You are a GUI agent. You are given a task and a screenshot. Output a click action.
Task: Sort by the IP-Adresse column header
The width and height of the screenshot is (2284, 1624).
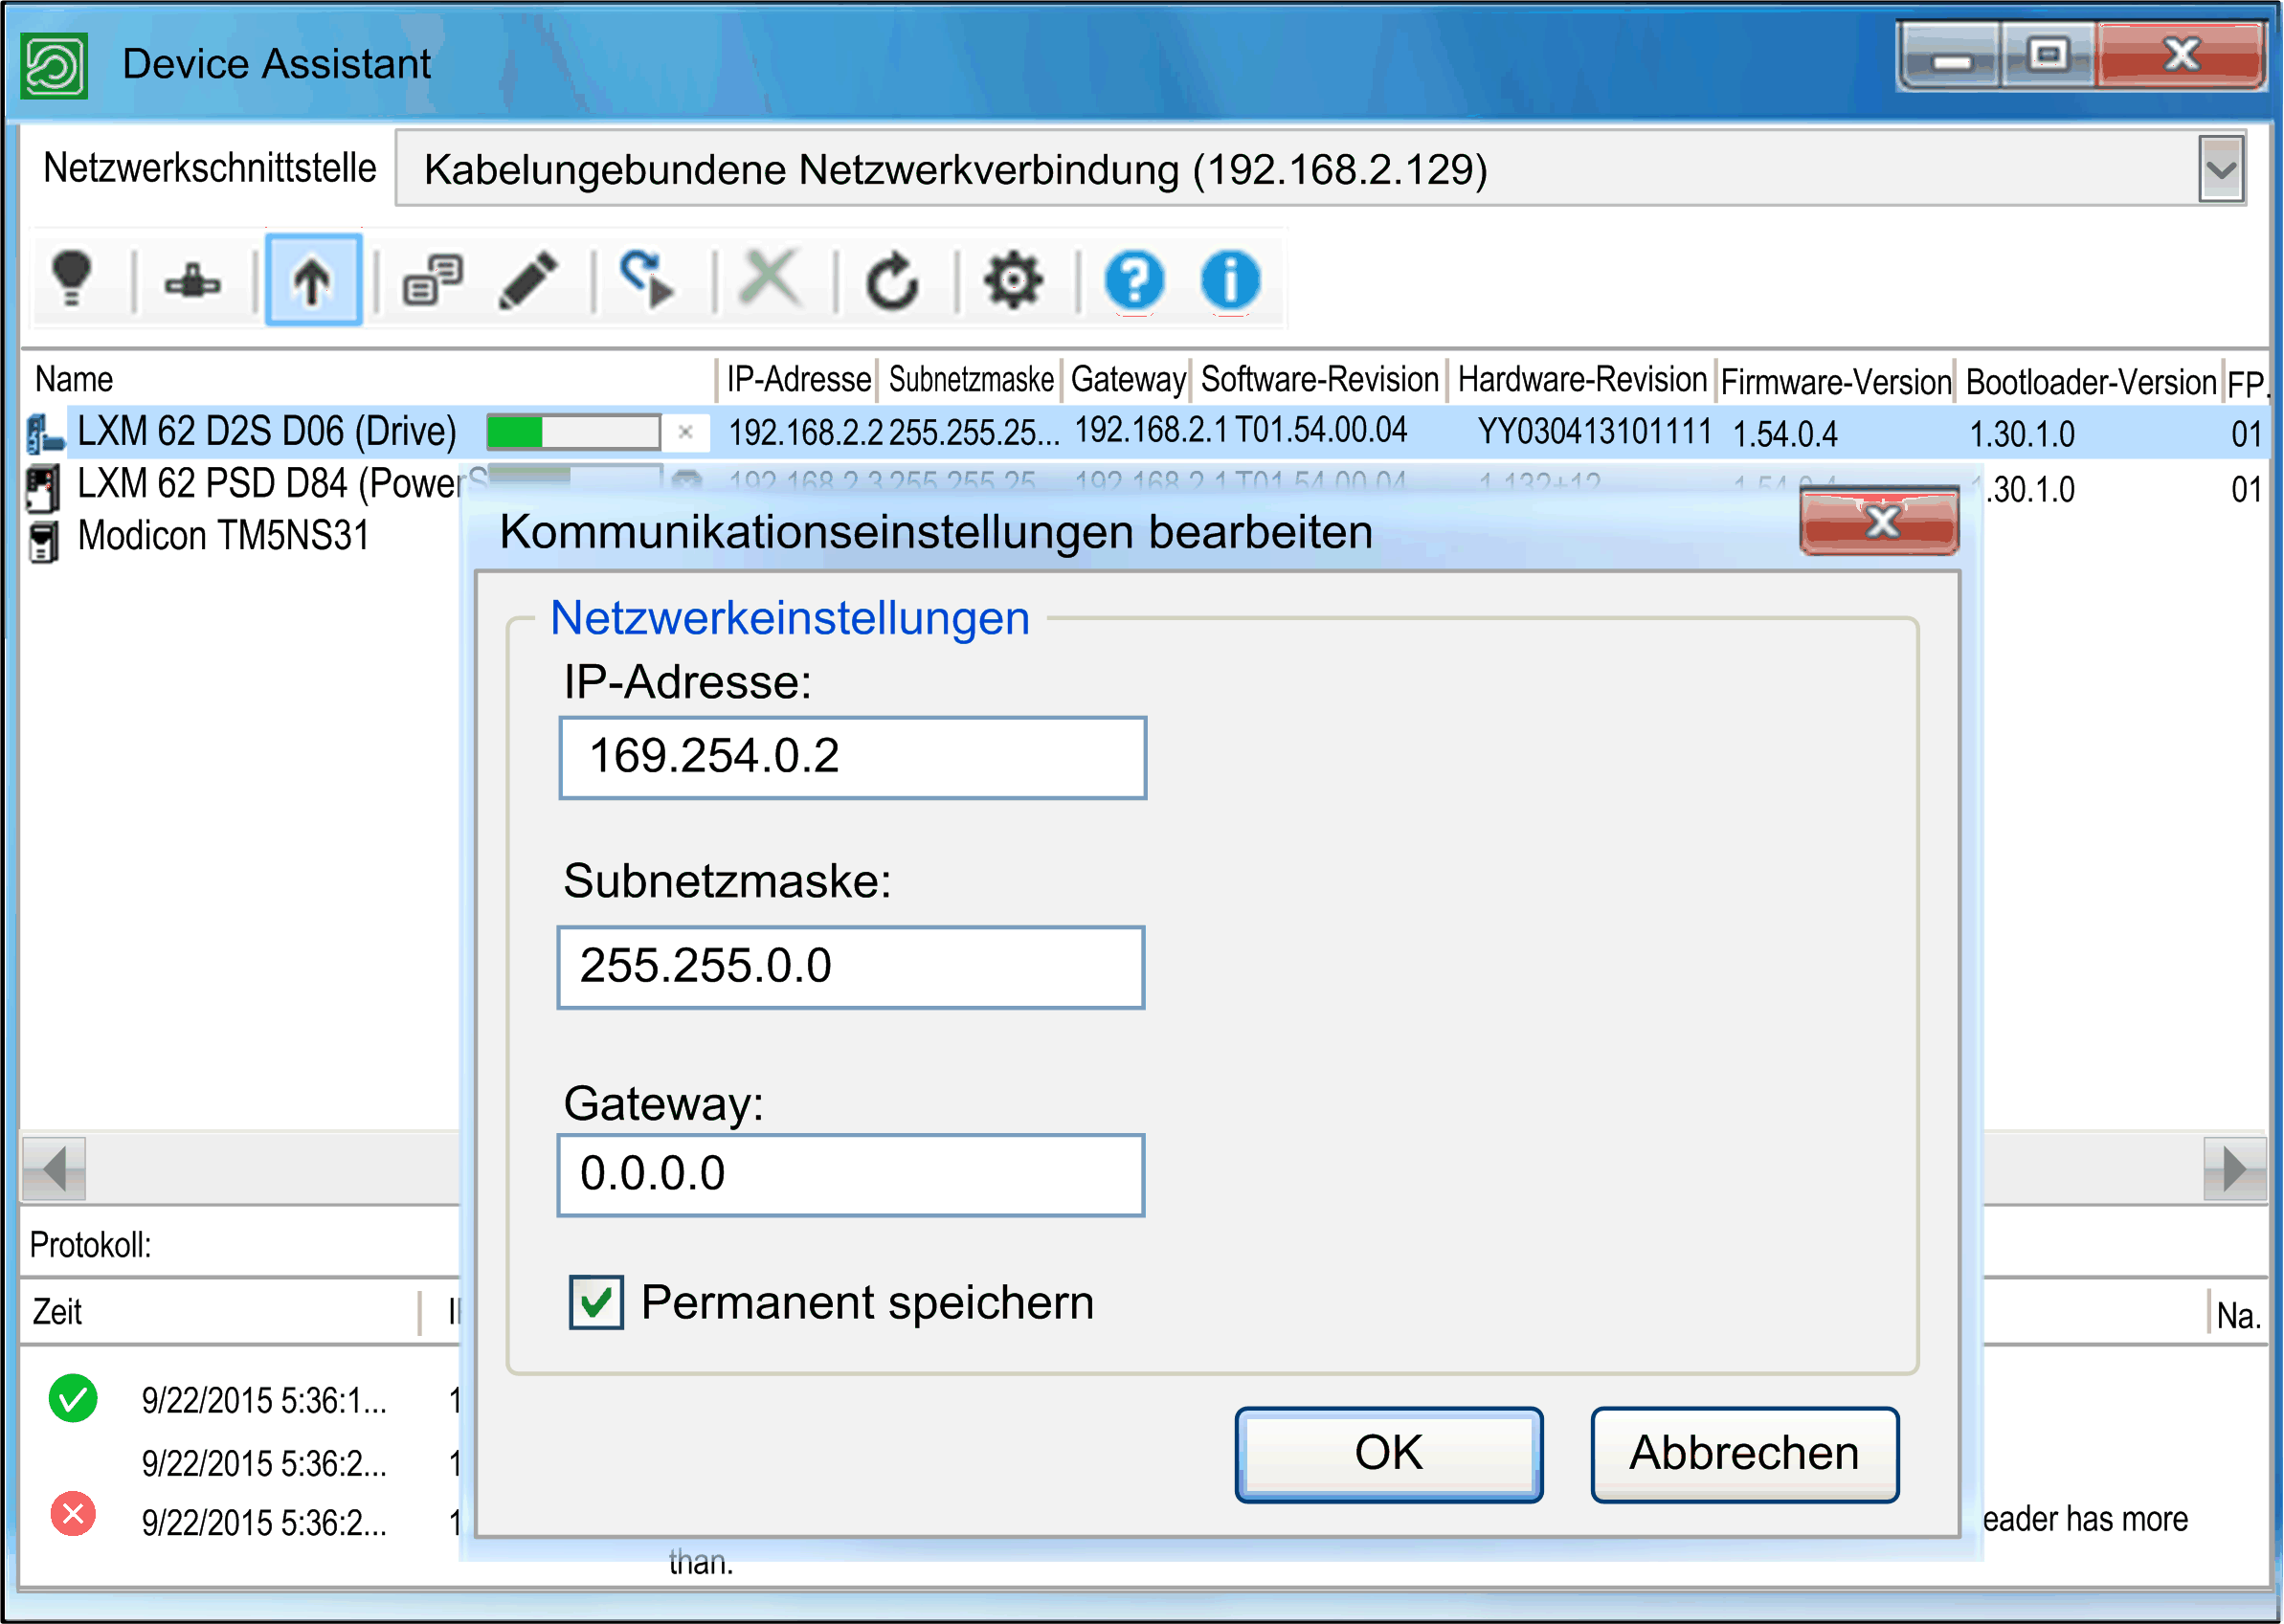tap(798, 380)
